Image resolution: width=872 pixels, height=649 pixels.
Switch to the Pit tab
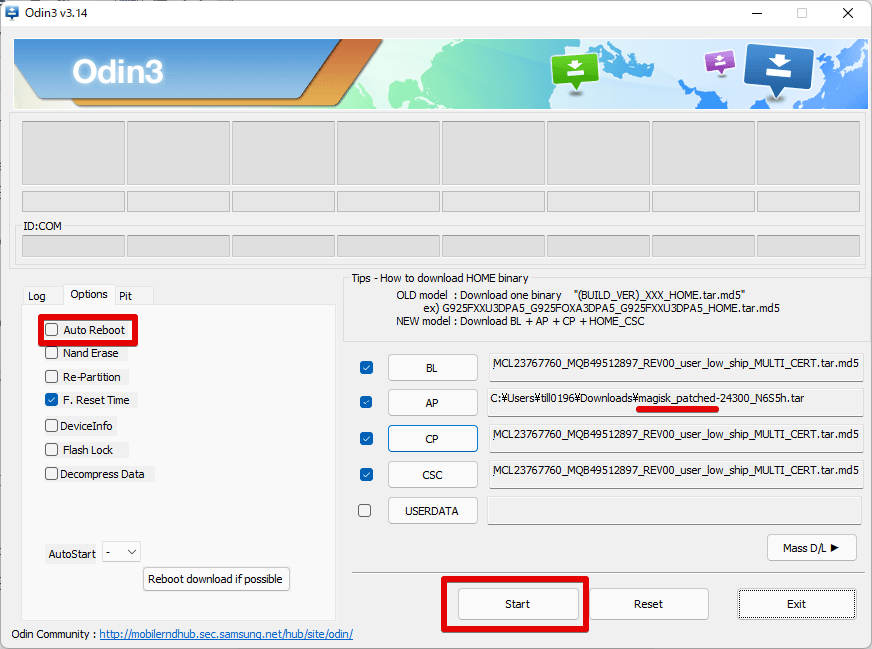coord(126,296)
